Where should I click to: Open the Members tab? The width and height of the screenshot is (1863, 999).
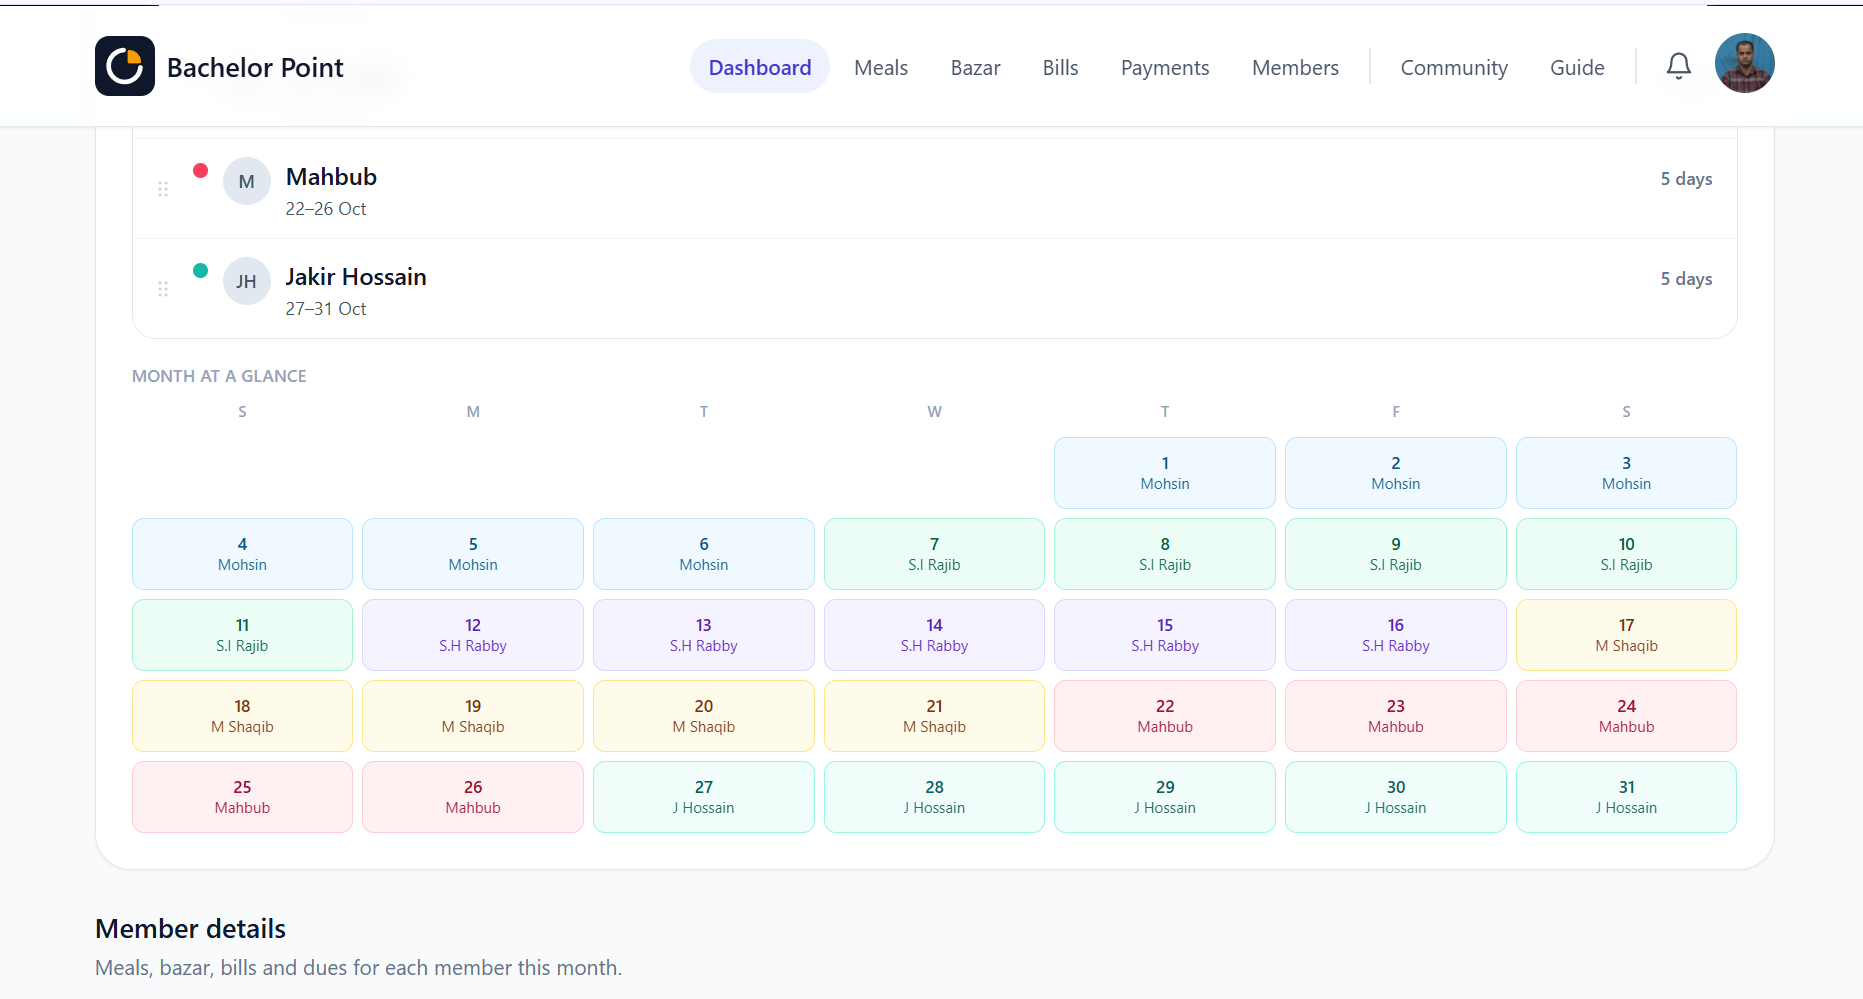click(1295, 67)
